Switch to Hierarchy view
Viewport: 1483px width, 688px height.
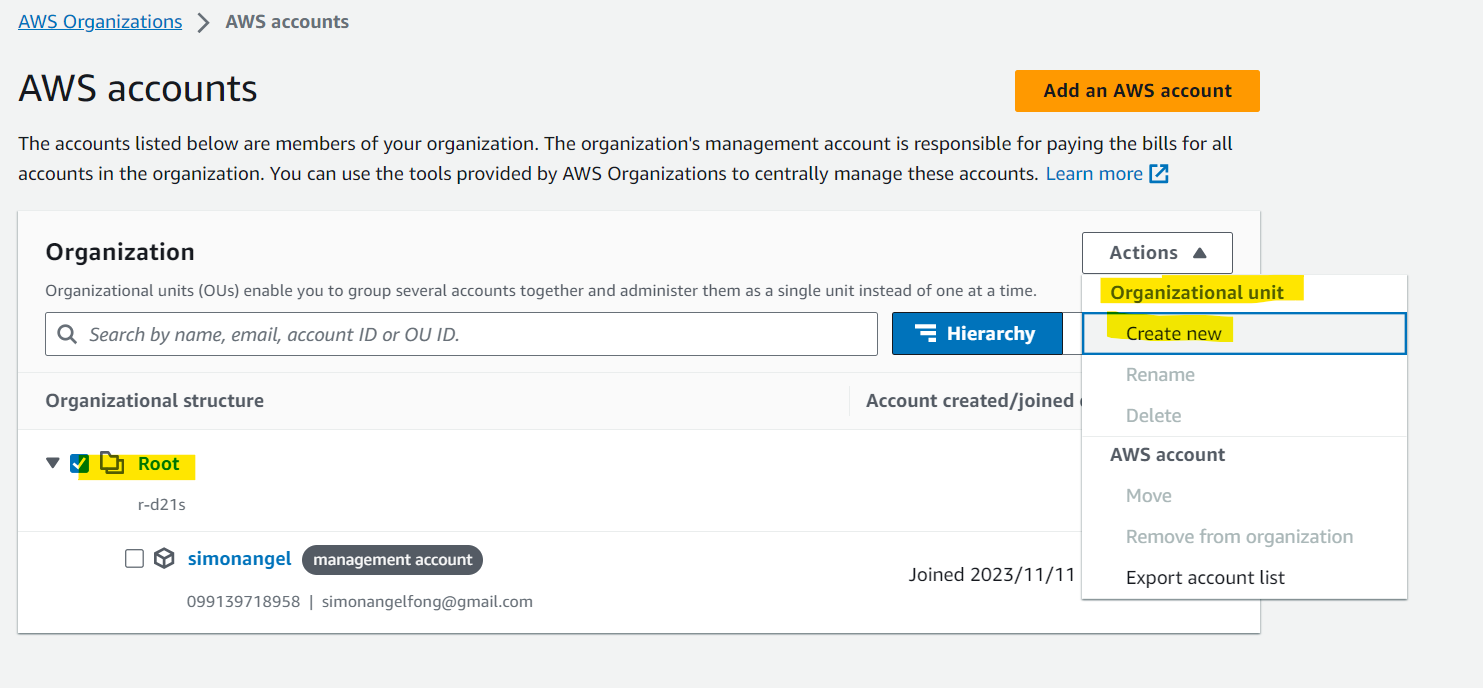click(977, 334)
